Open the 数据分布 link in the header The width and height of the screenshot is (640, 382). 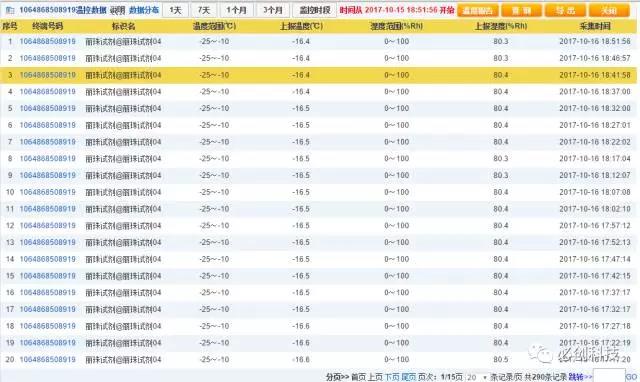[143, 10]
